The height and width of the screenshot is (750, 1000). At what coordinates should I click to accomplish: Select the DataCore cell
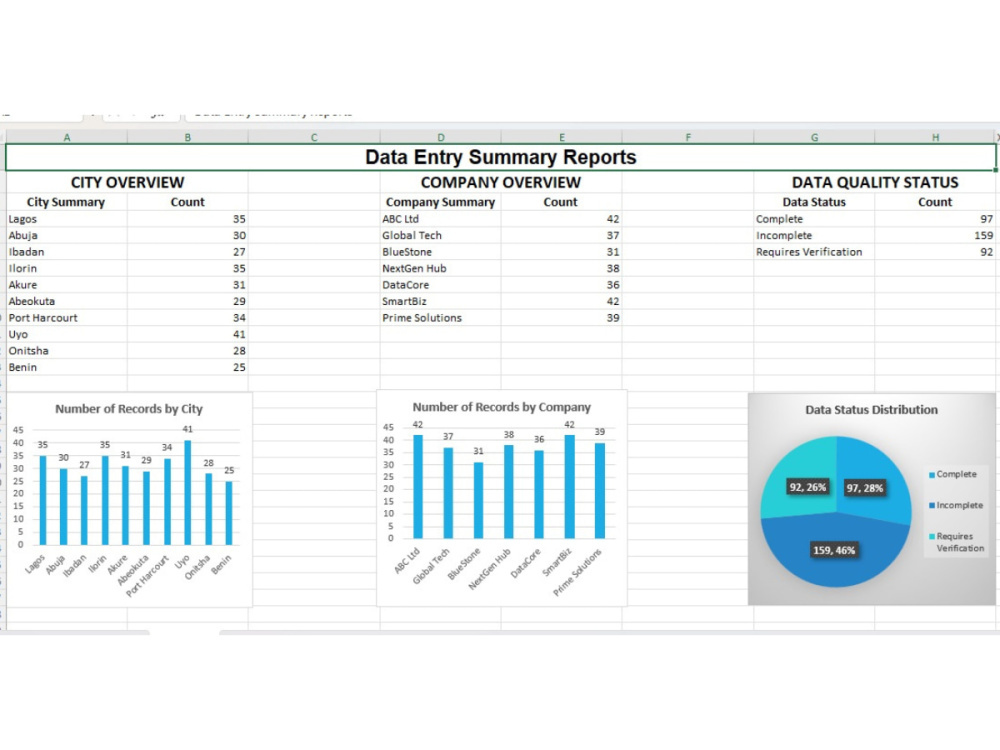tap(440, 285)
